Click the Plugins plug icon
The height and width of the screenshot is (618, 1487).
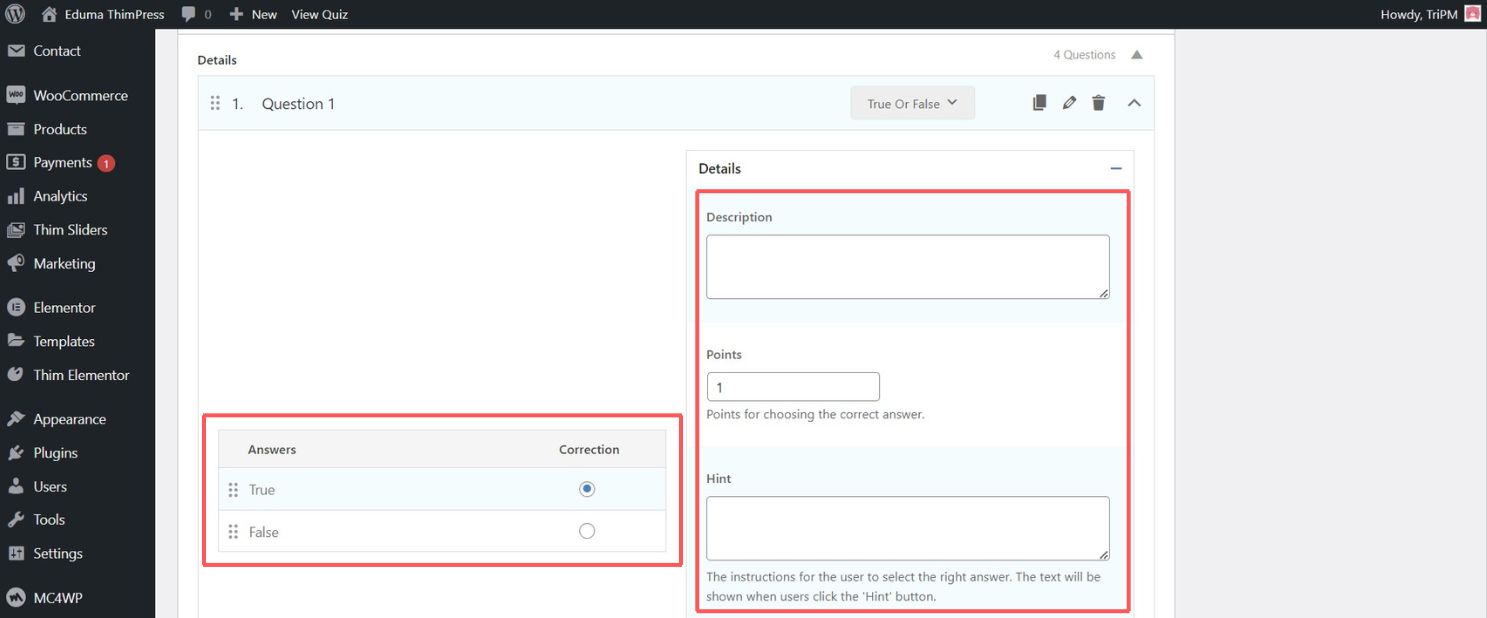[15, 453]
